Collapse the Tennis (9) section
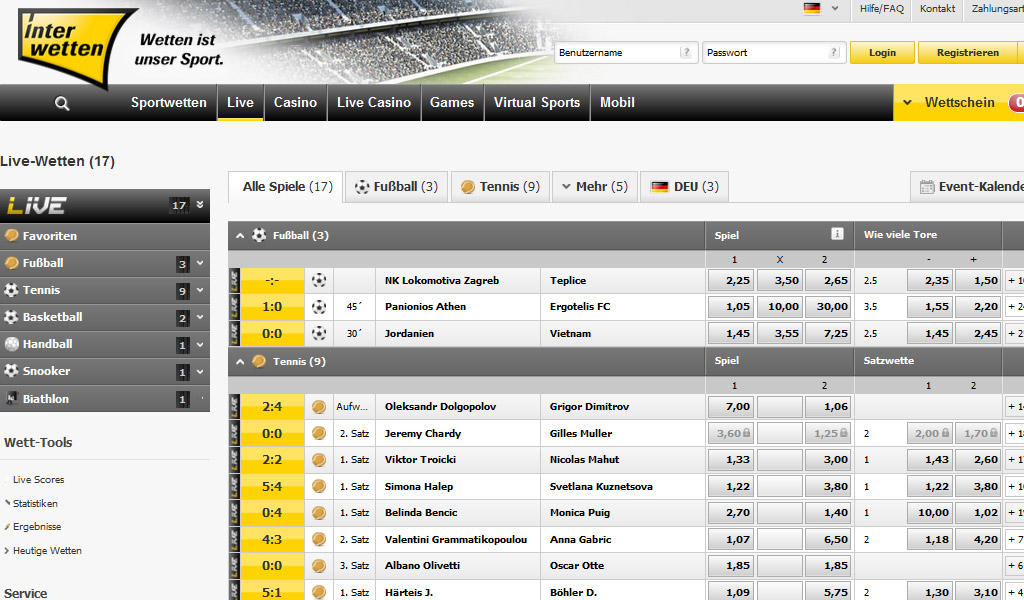Viewport: 1024px width, 600px height. coord(240,362)
